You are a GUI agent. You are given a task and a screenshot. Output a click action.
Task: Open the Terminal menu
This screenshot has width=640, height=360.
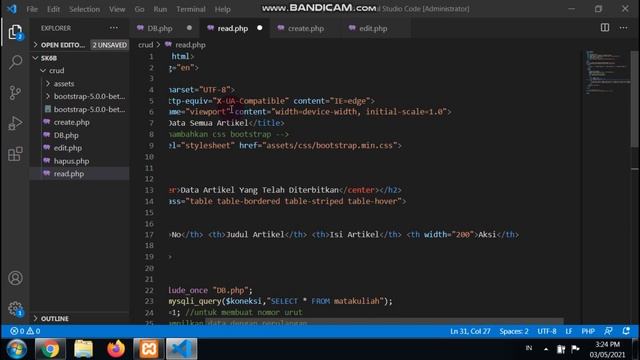(x=191, y=9)
